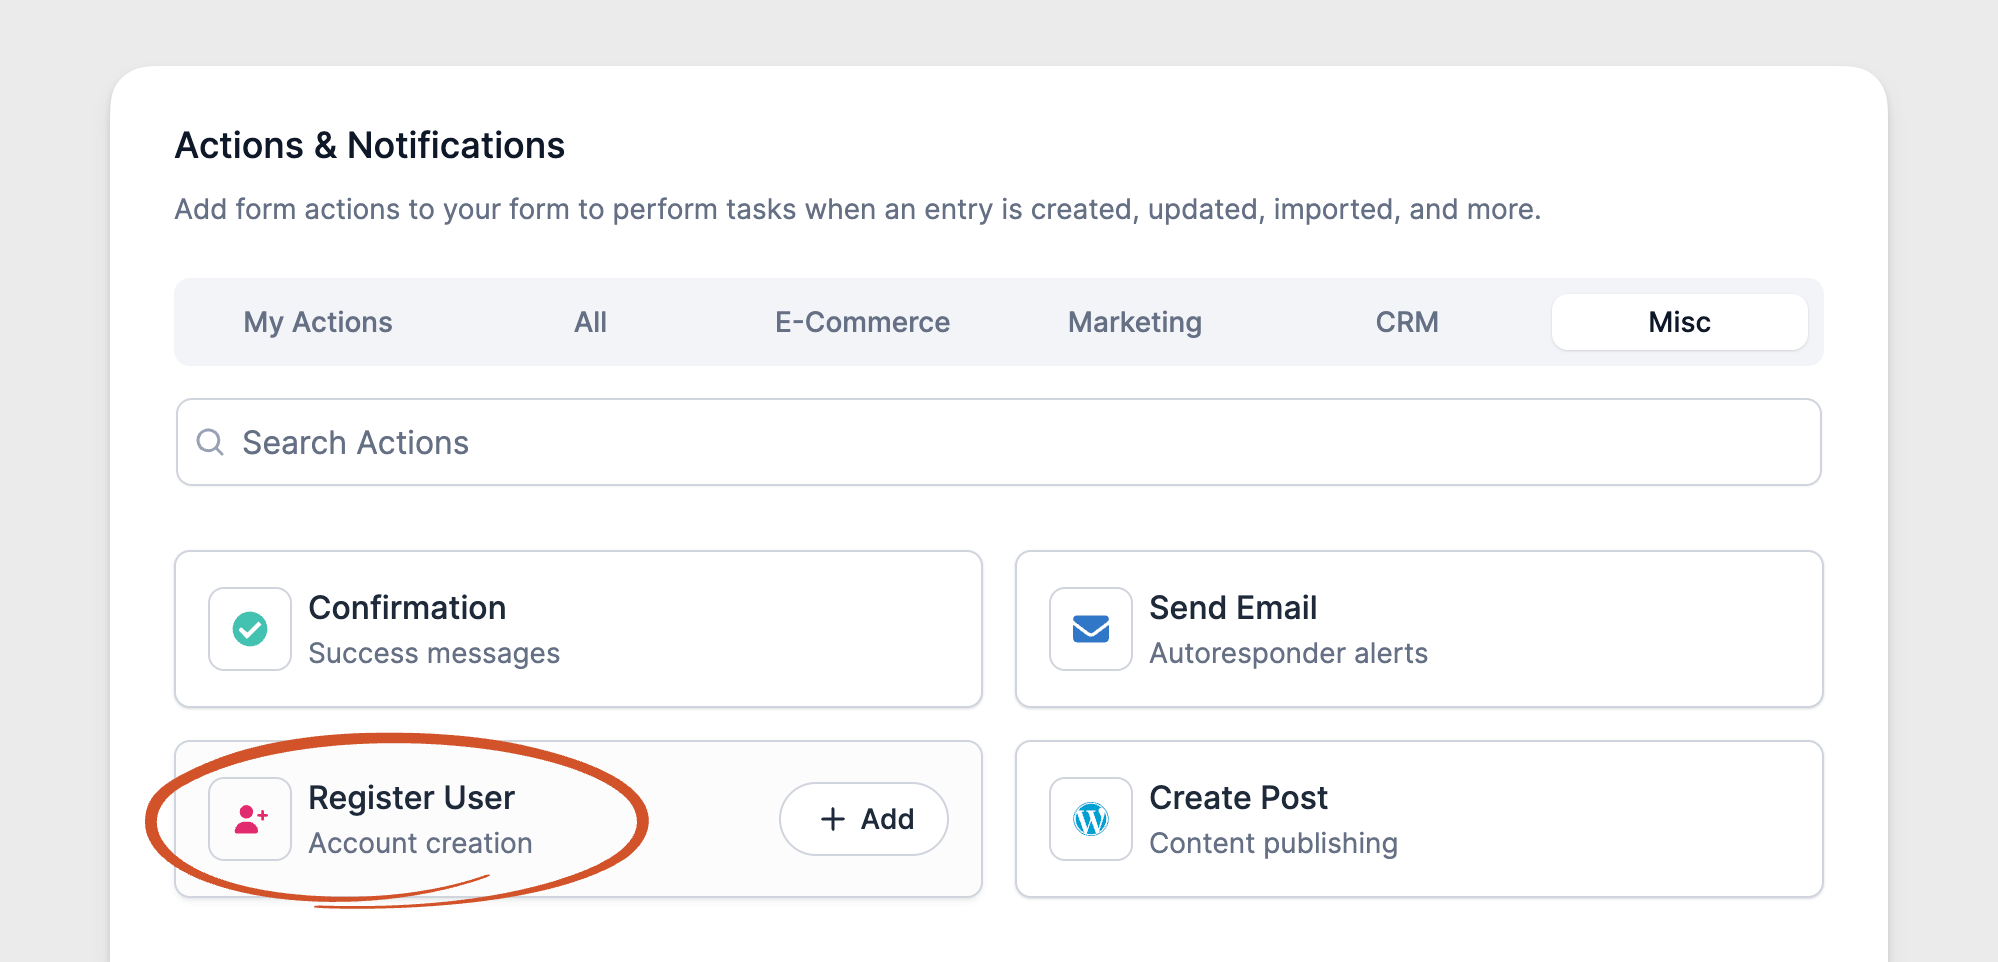Viewport: 1998px width, 962px height.
Task: Add the Register User action
Action: (864, 819)
